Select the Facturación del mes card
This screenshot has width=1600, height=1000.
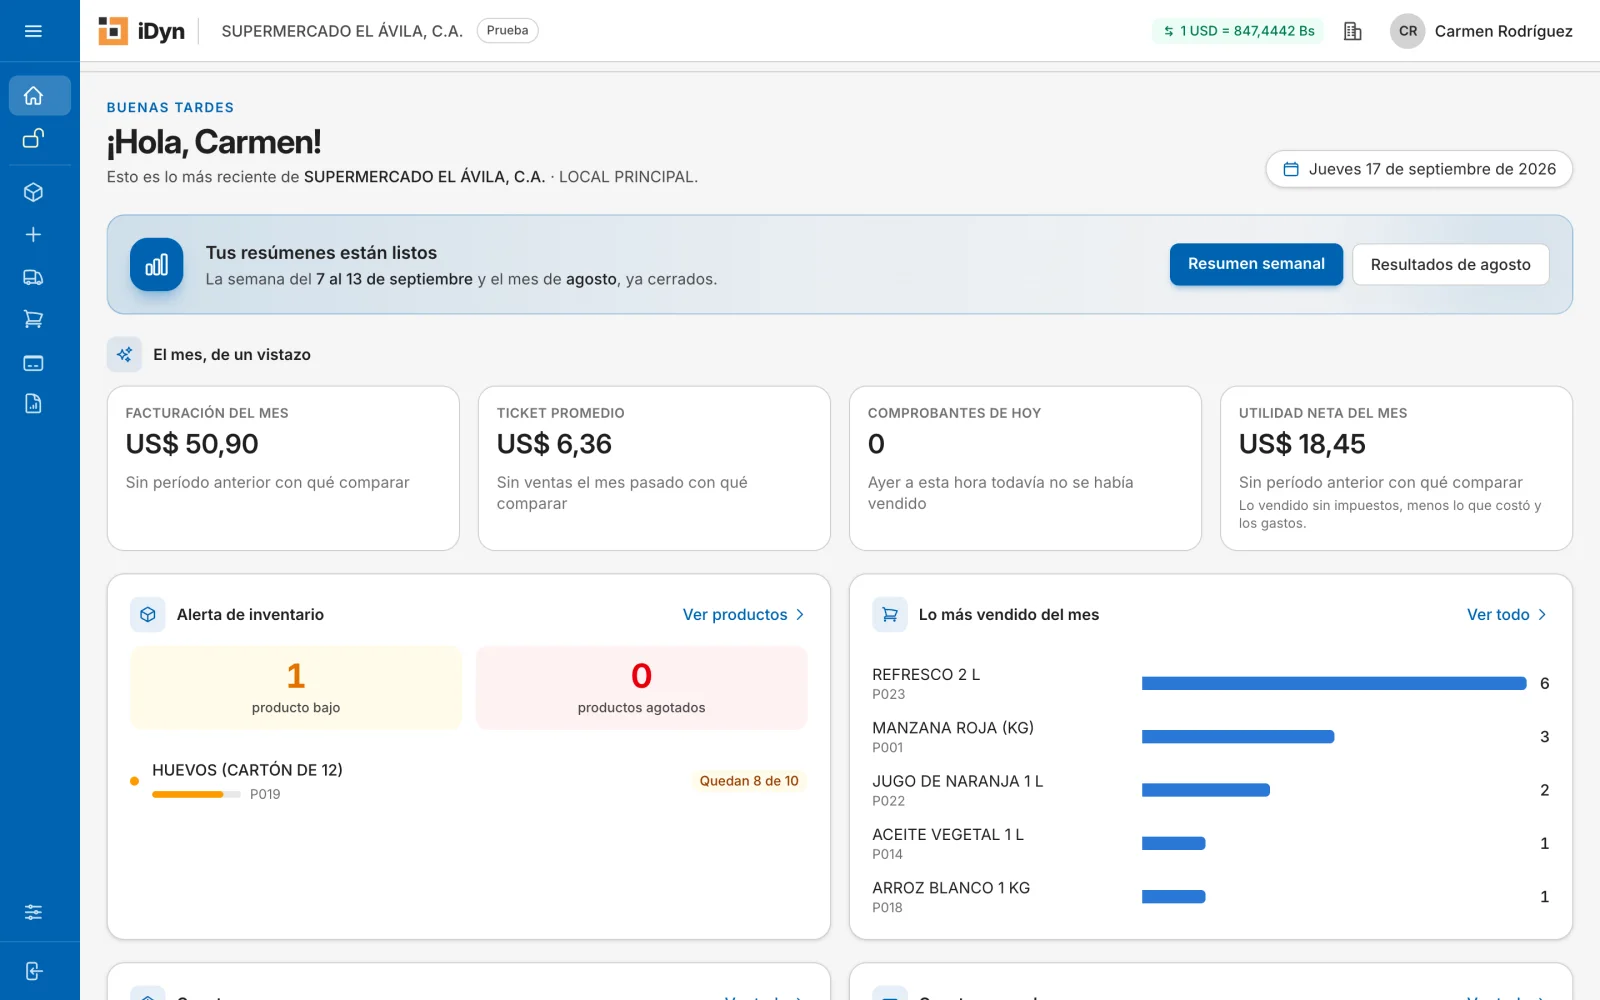(283, 468)
